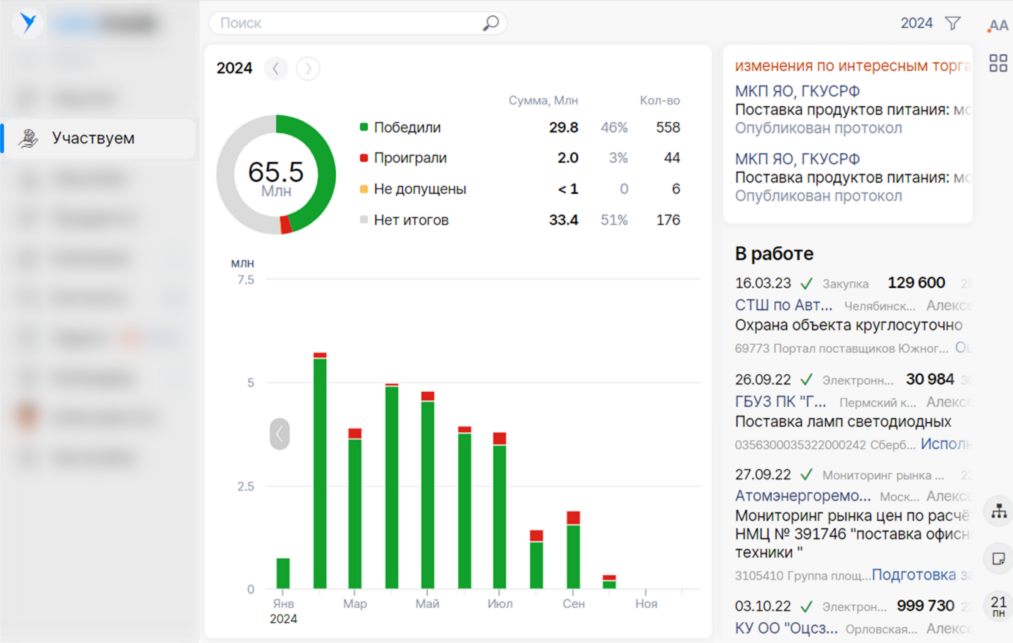
Task: Open the В работе section heading
Action: click(x=774, y=254)
